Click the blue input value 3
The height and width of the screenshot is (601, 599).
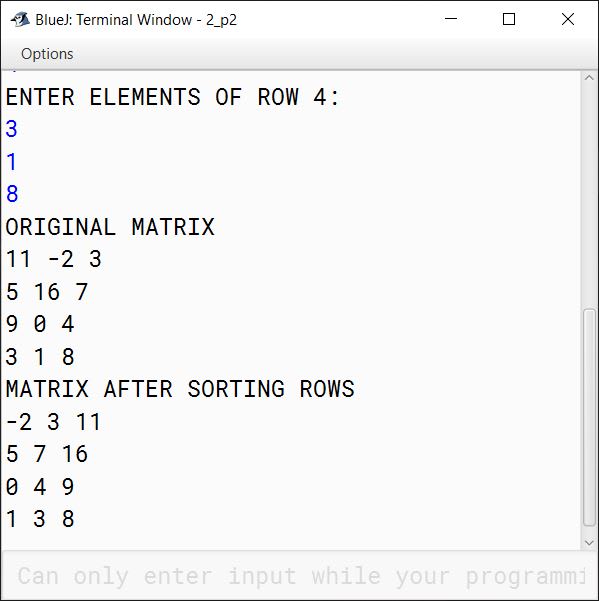11,129
